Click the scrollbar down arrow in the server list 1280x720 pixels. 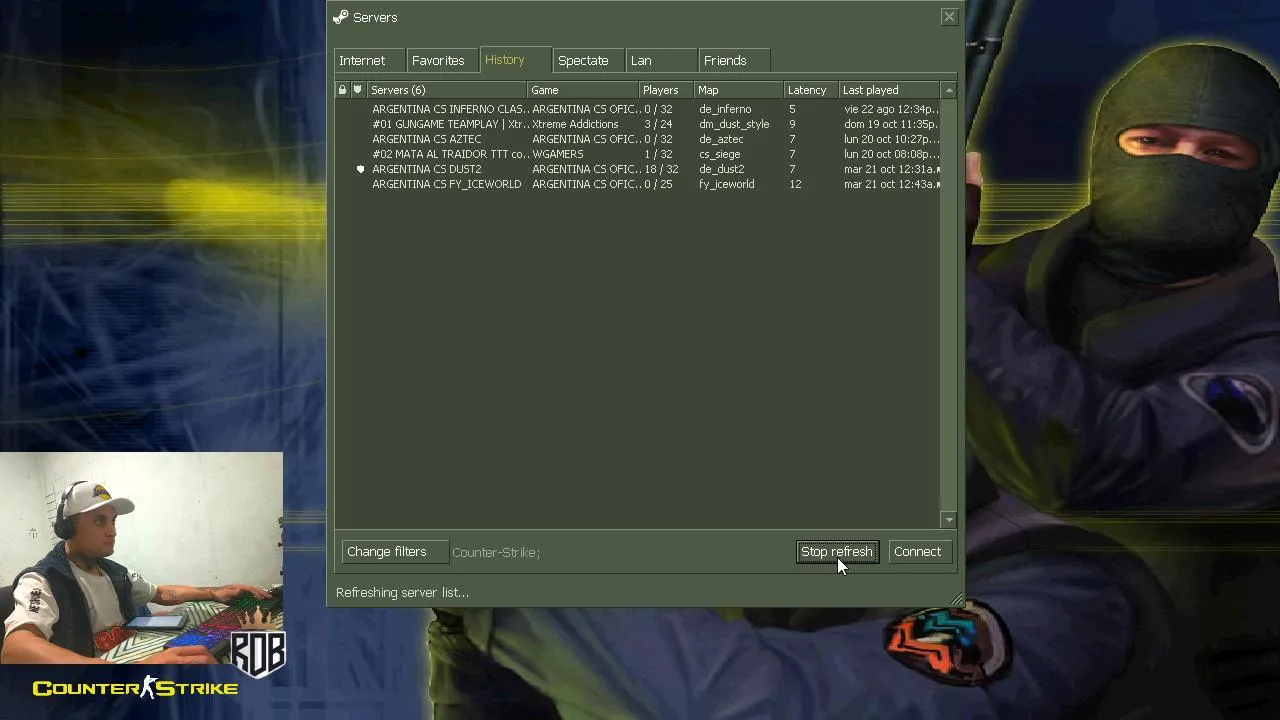949,520
